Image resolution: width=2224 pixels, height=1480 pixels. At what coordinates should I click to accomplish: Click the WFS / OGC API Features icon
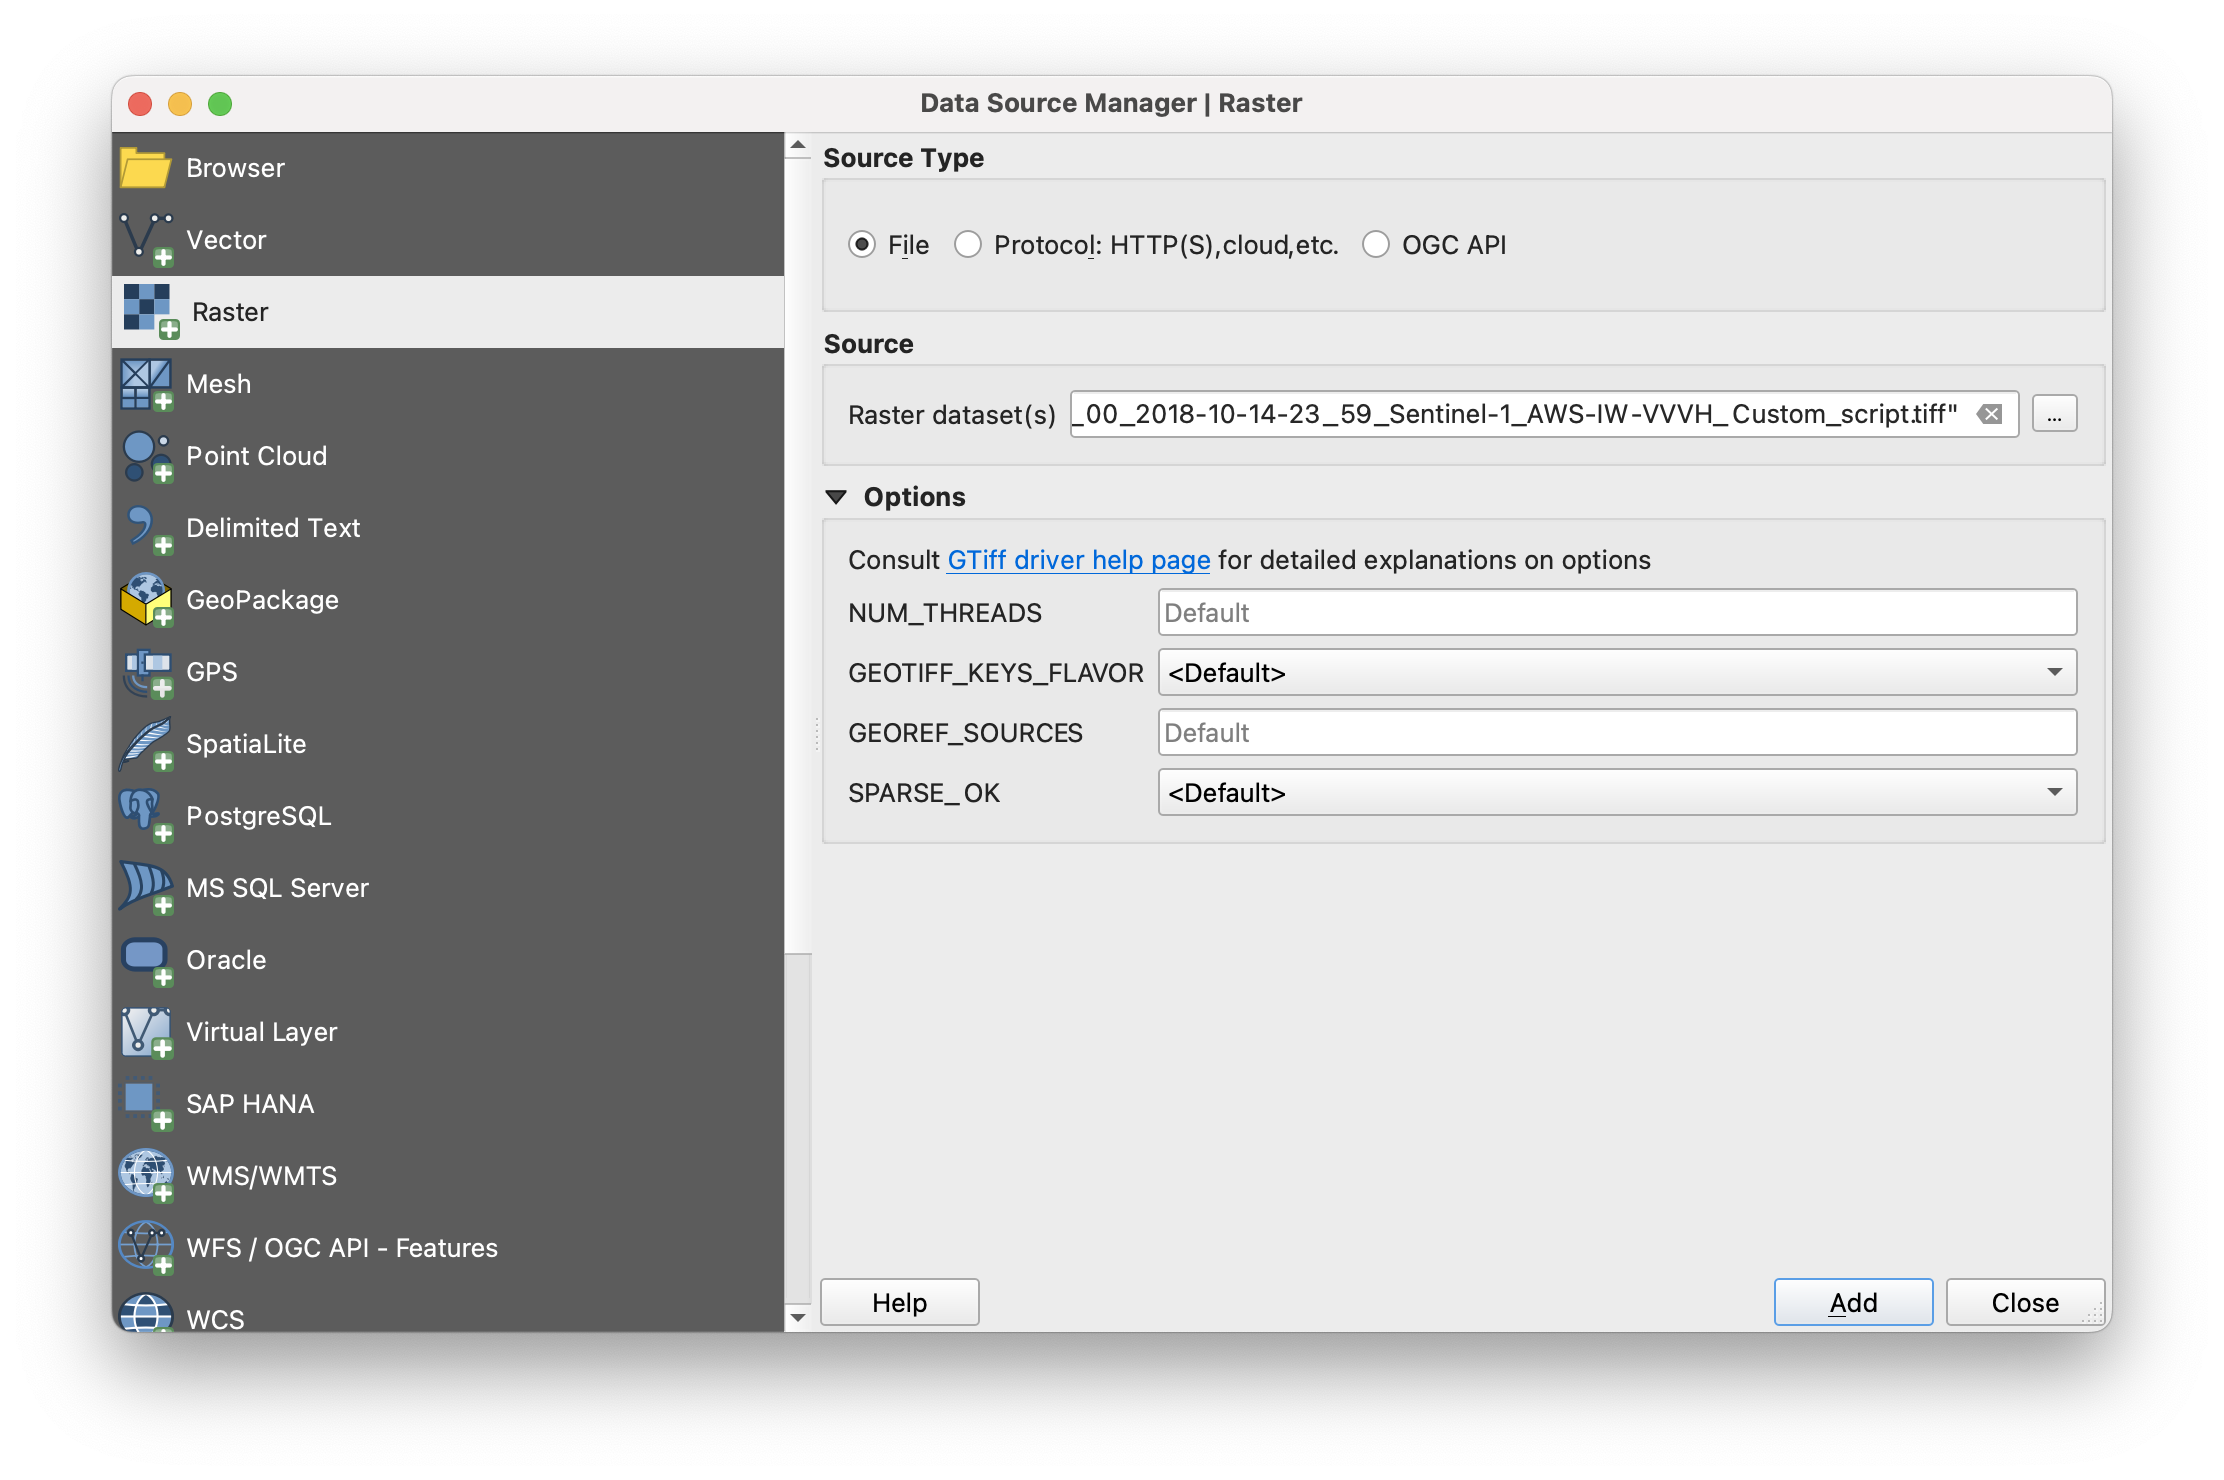[x=146, y=1248]
